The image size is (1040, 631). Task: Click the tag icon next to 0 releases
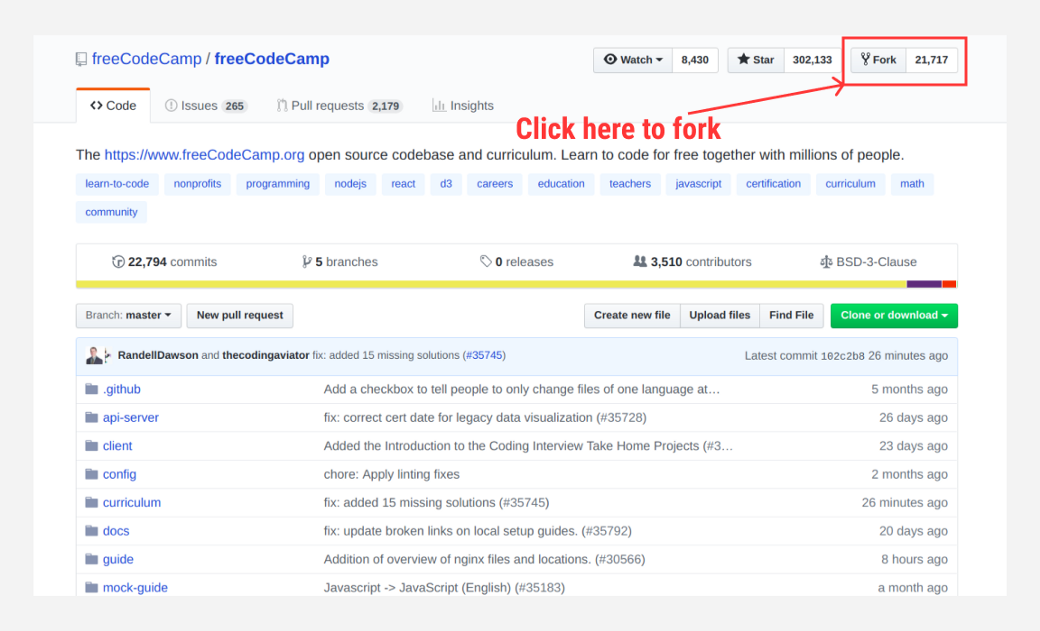tap(486, 261)
